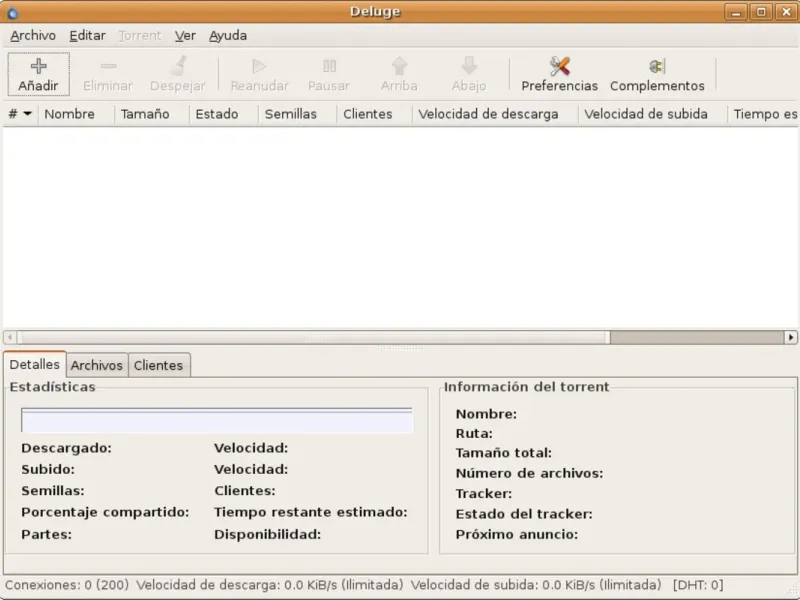Click the Estado del tracker label
Screen dimensions: 800x600
tap(524, 514)
